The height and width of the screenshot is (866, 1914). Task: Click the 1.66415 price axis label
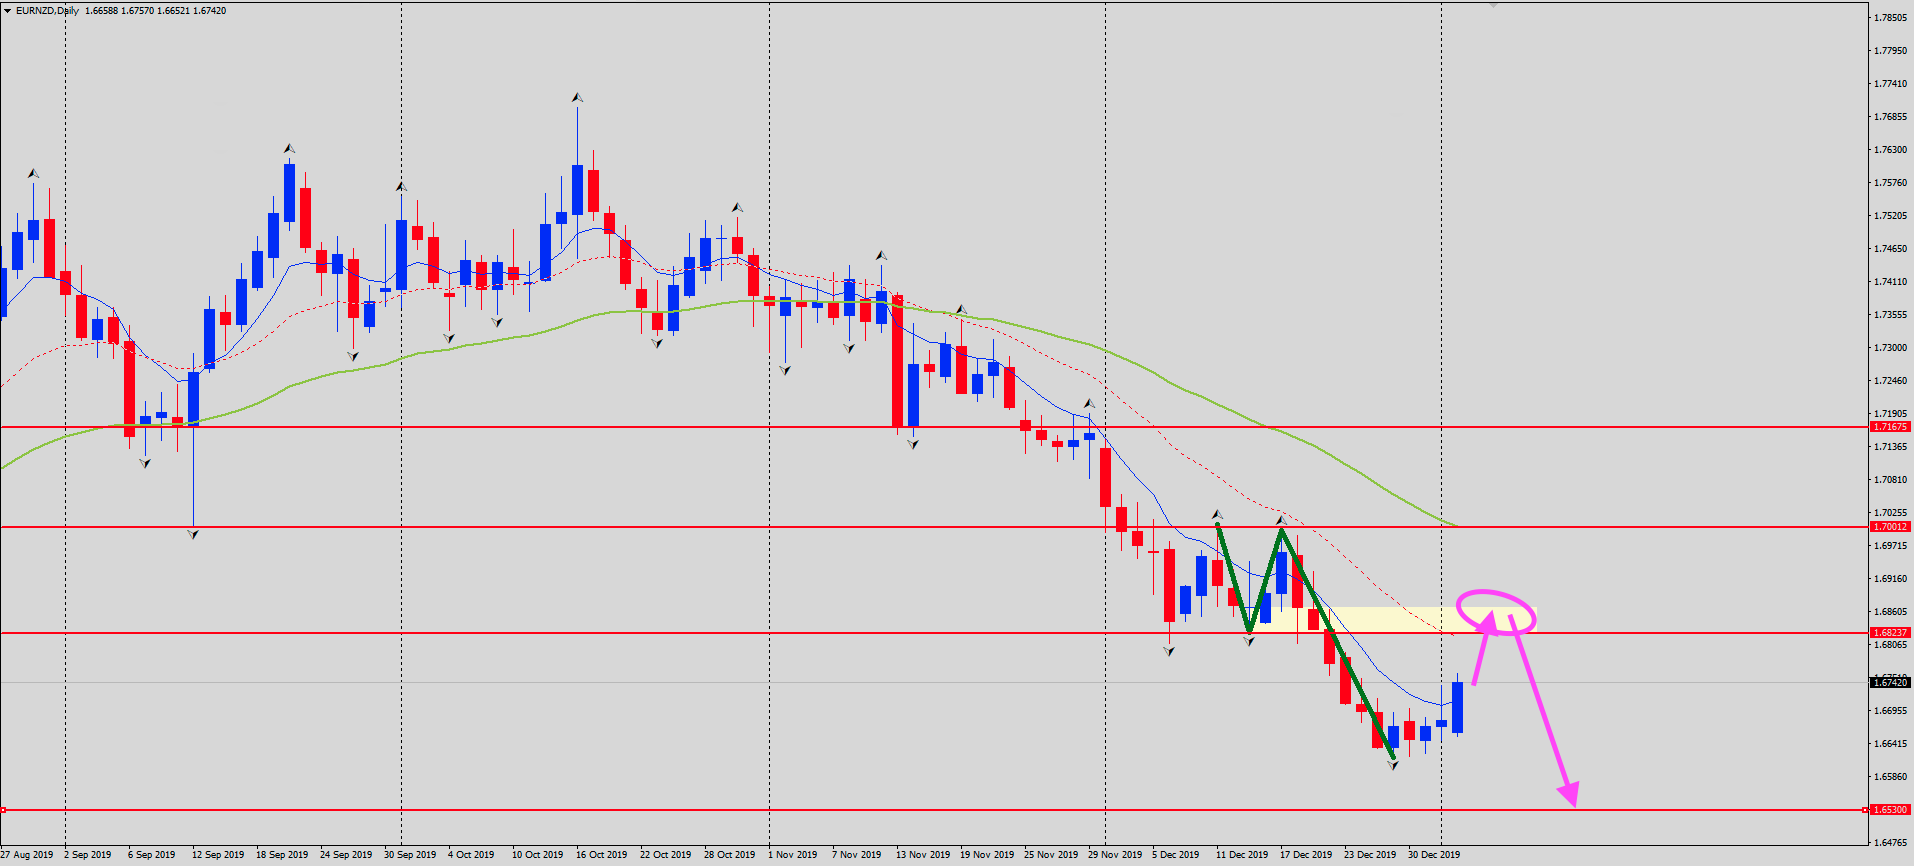(x=1890, y=744)
